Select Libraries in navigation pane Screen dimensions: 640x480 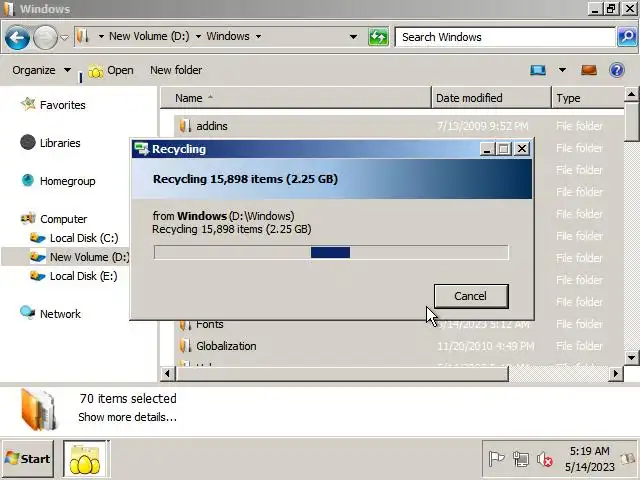[60, 143]
